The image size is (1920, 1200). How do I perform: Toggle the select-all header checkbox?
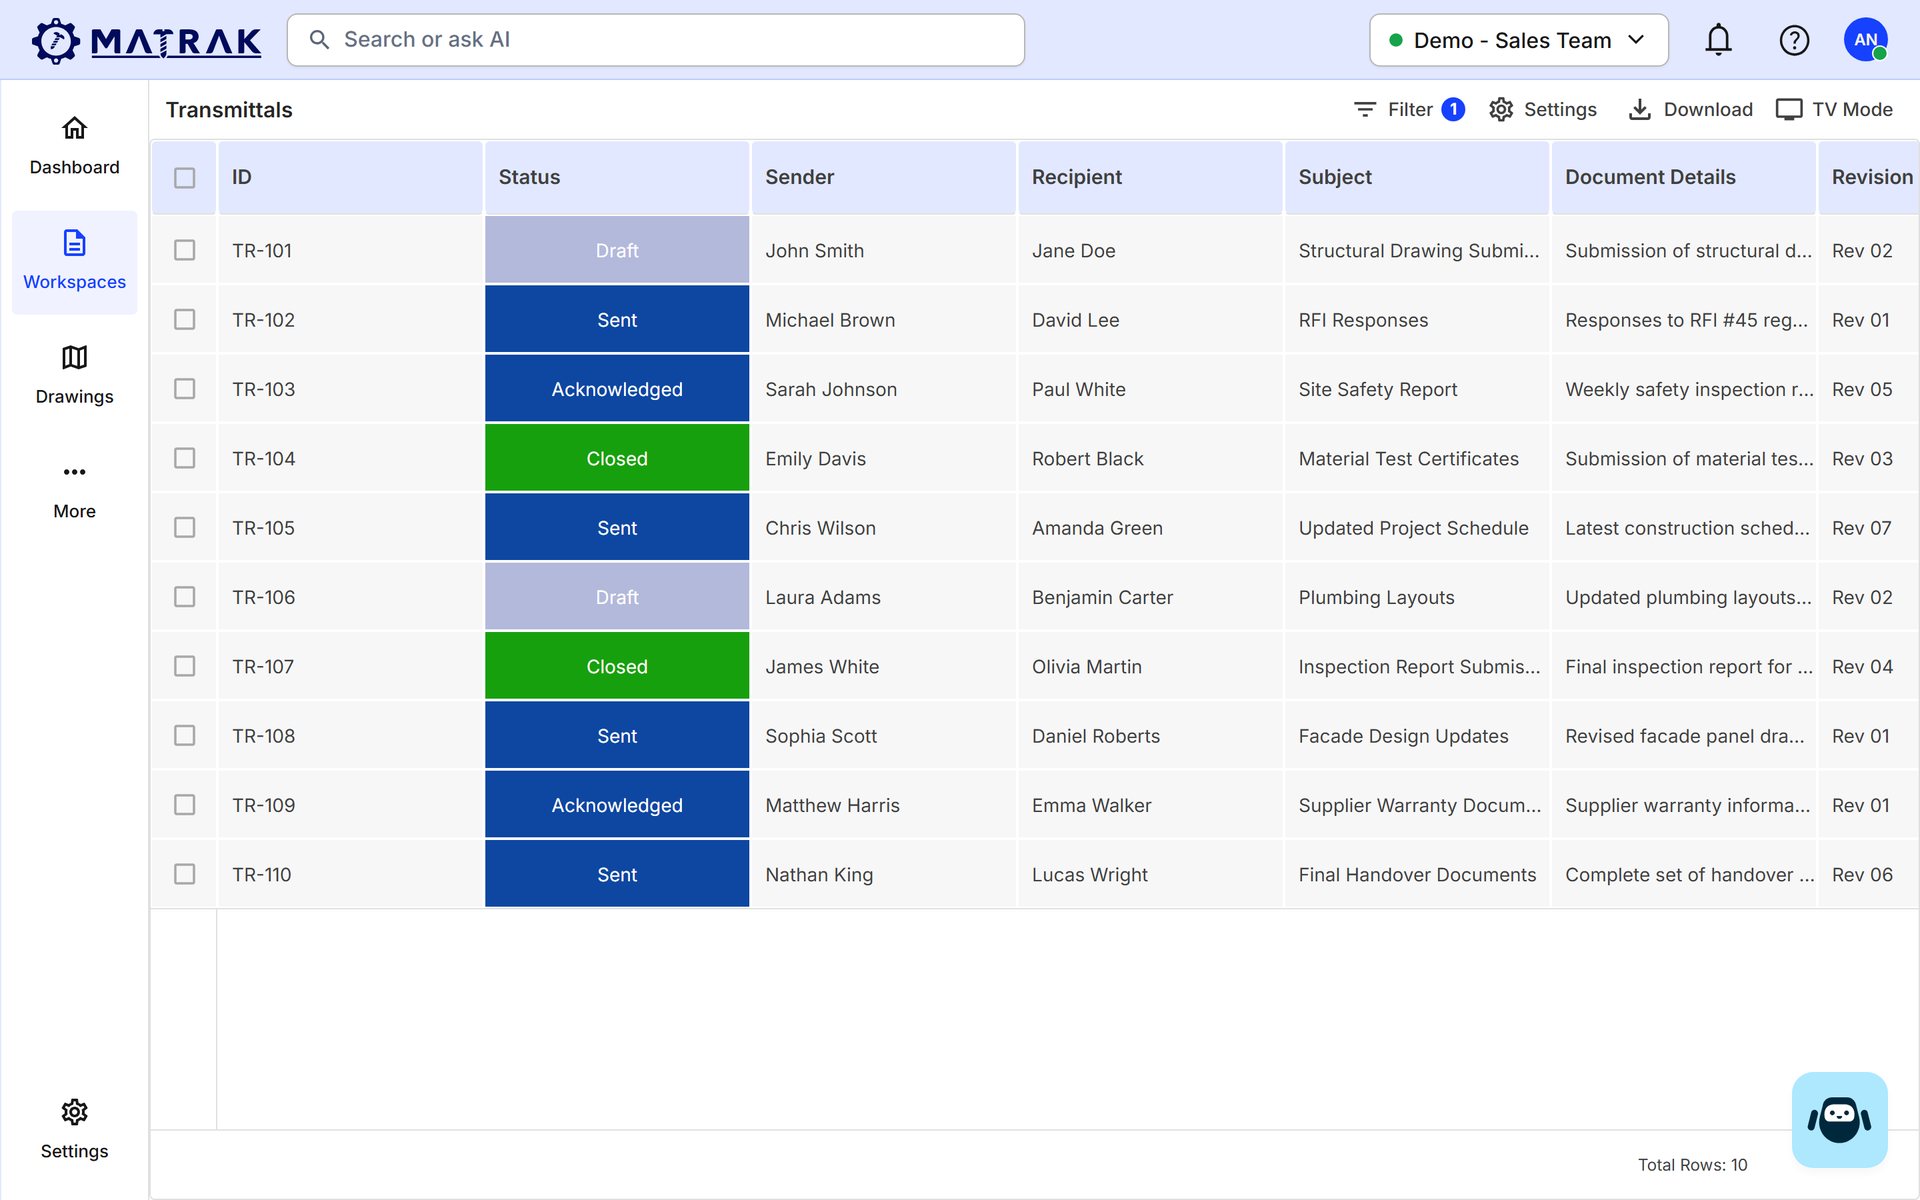click(x=184, y=177)
